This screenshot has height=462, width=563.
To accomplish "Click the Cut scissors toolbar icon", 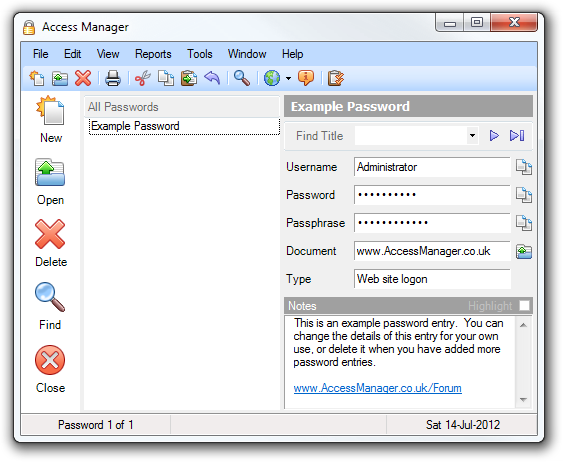I will tap(143, 78).
